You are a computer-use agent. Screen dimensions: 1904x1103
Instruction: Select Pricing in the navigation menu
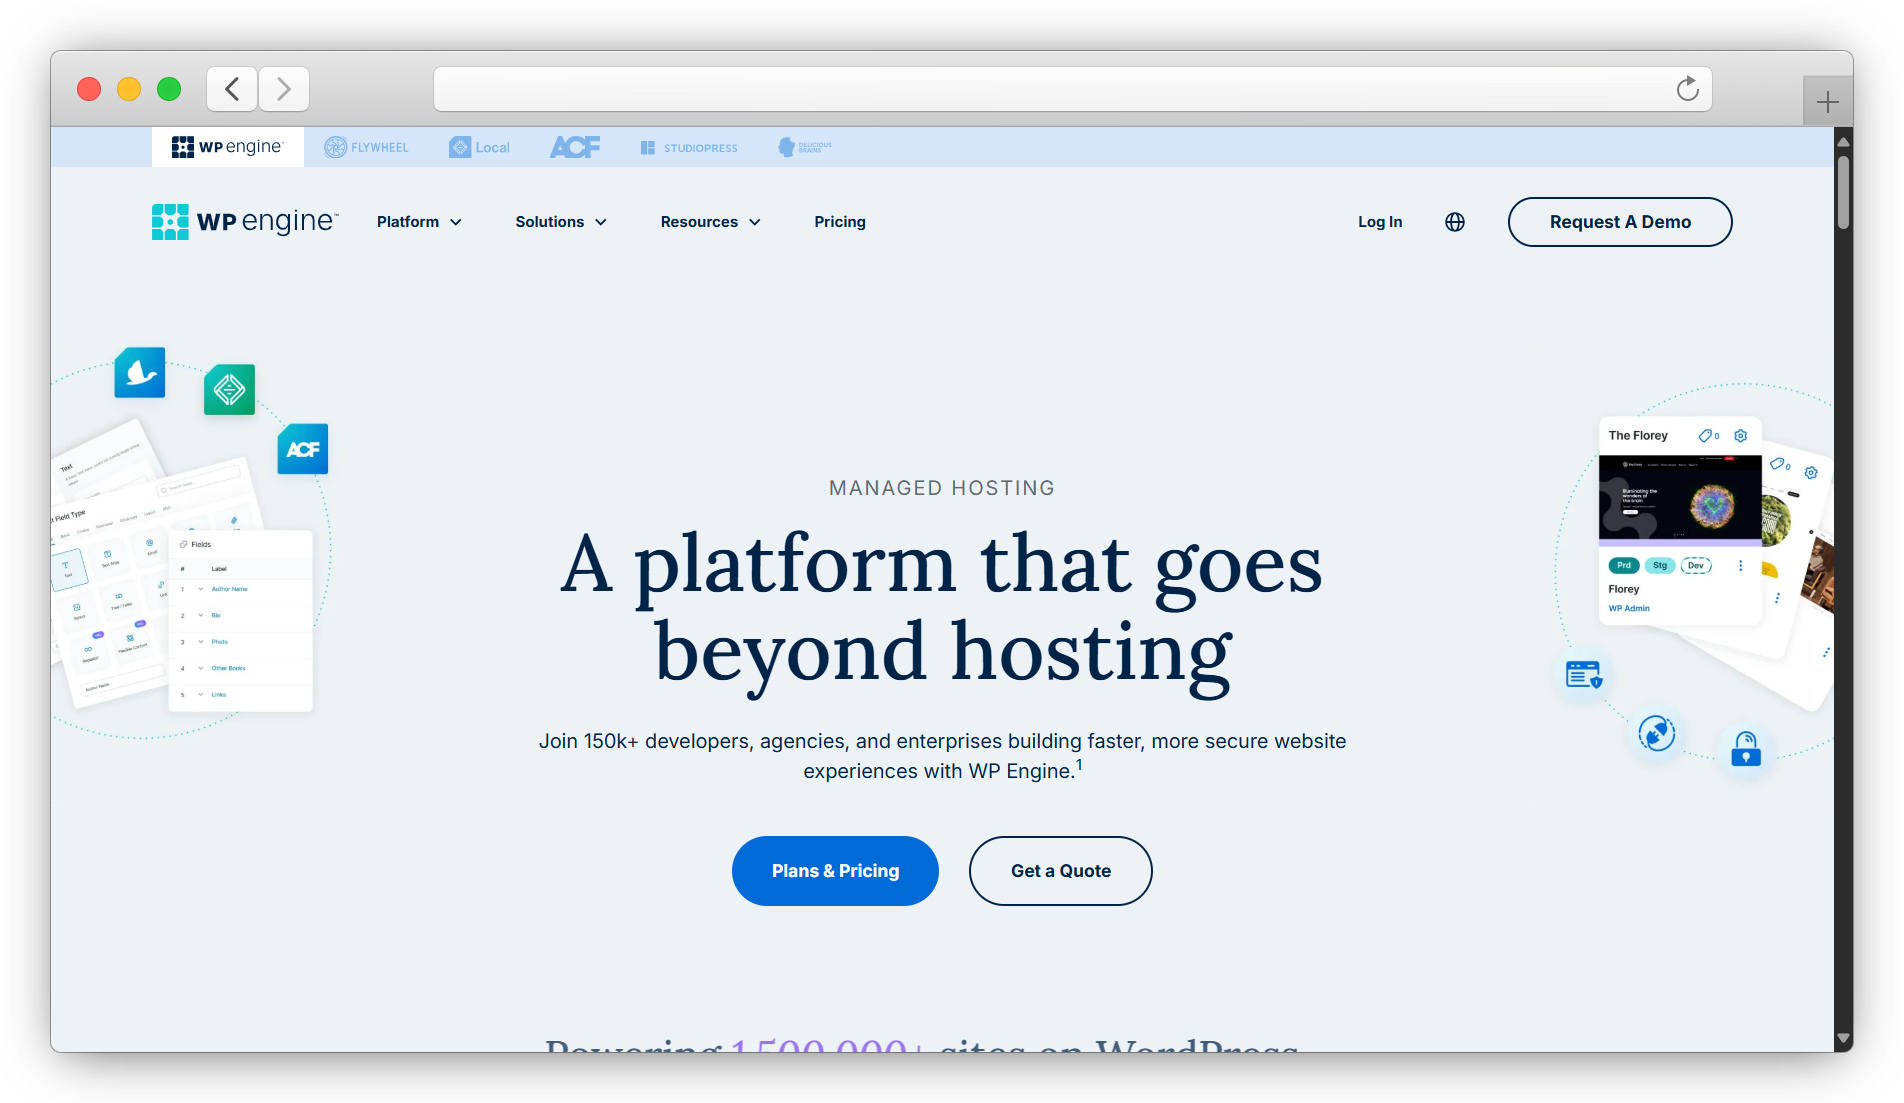[839, 222]
